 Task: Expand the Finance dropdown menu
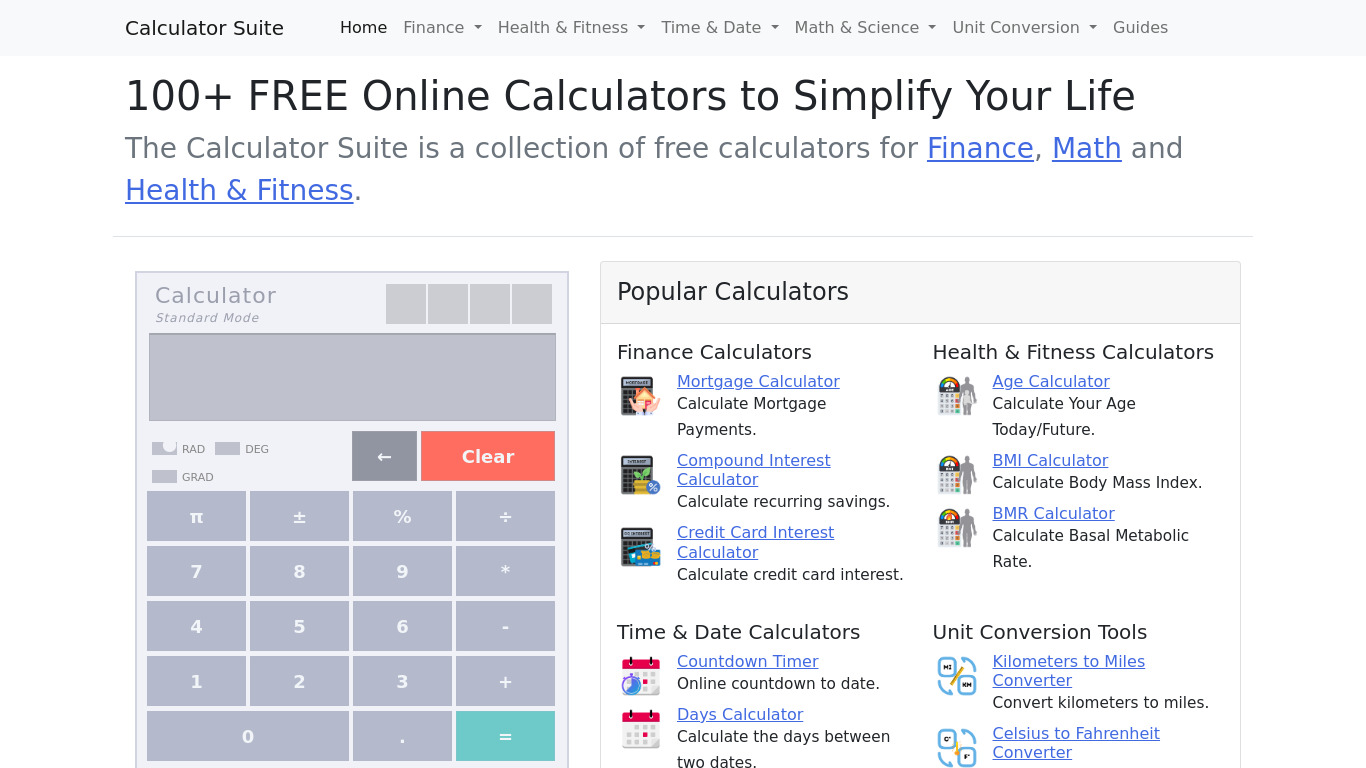[442, 28]
